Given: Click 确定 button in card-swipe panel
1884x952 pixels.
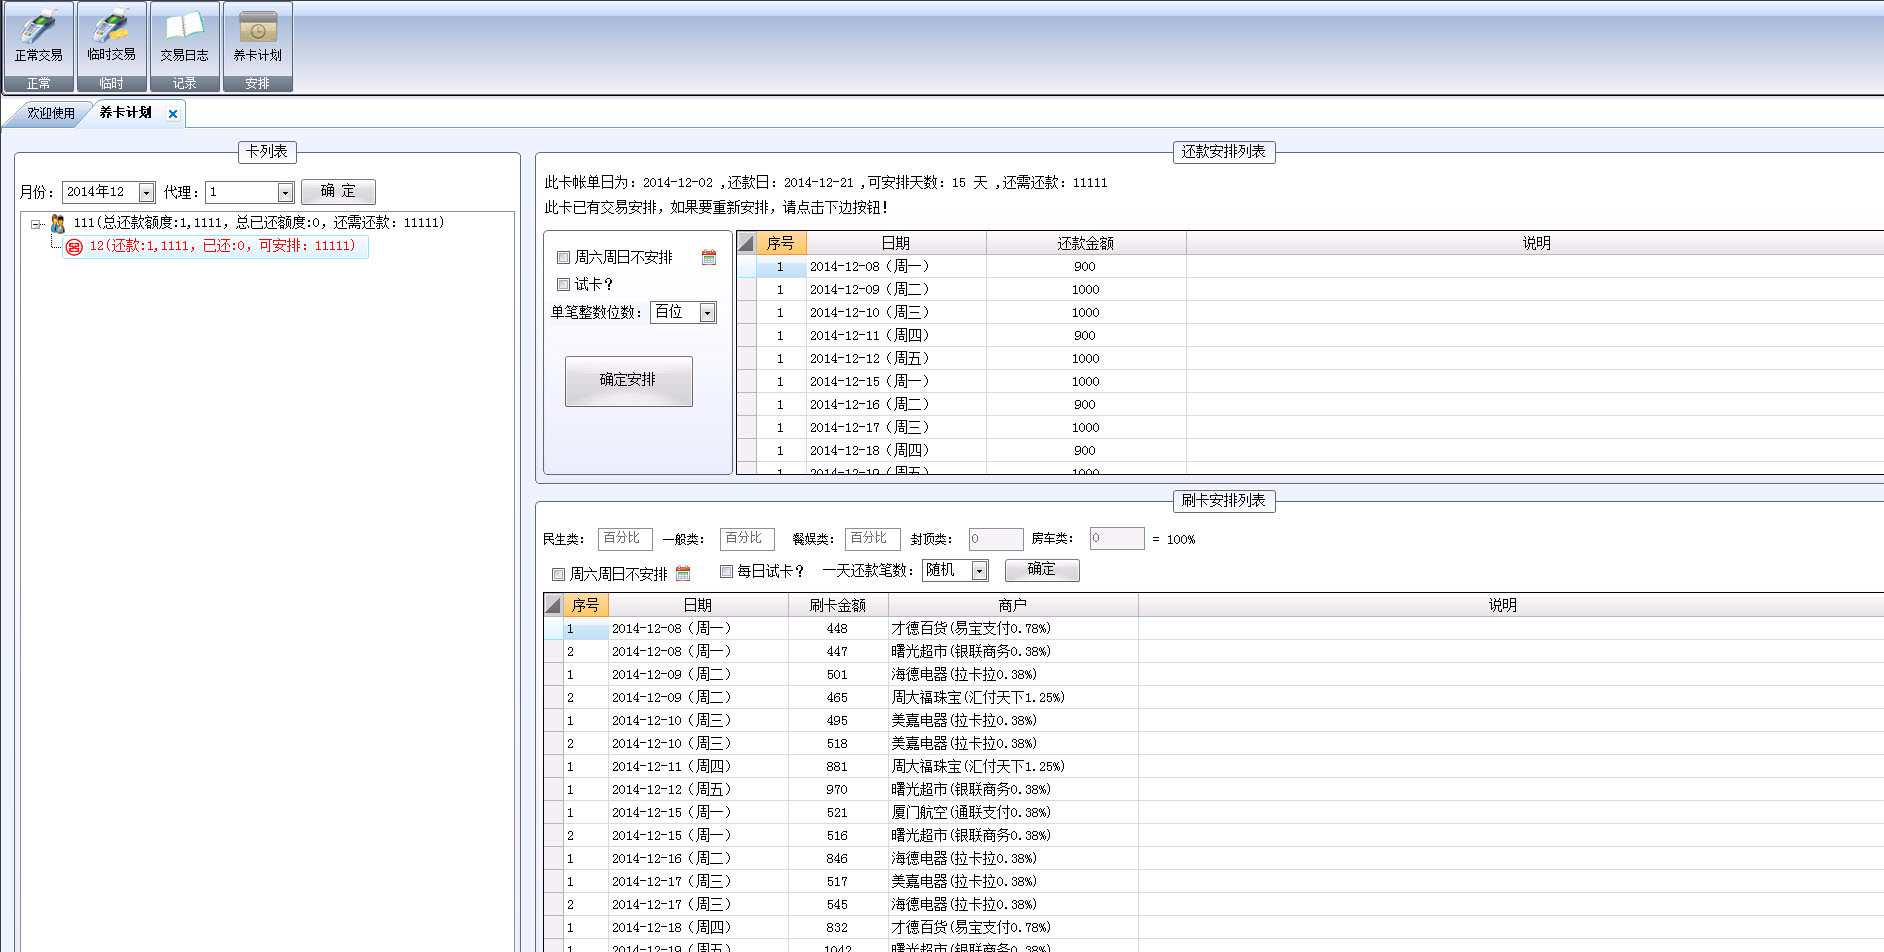Looking at the screenshot, I should pos(1041,569).
